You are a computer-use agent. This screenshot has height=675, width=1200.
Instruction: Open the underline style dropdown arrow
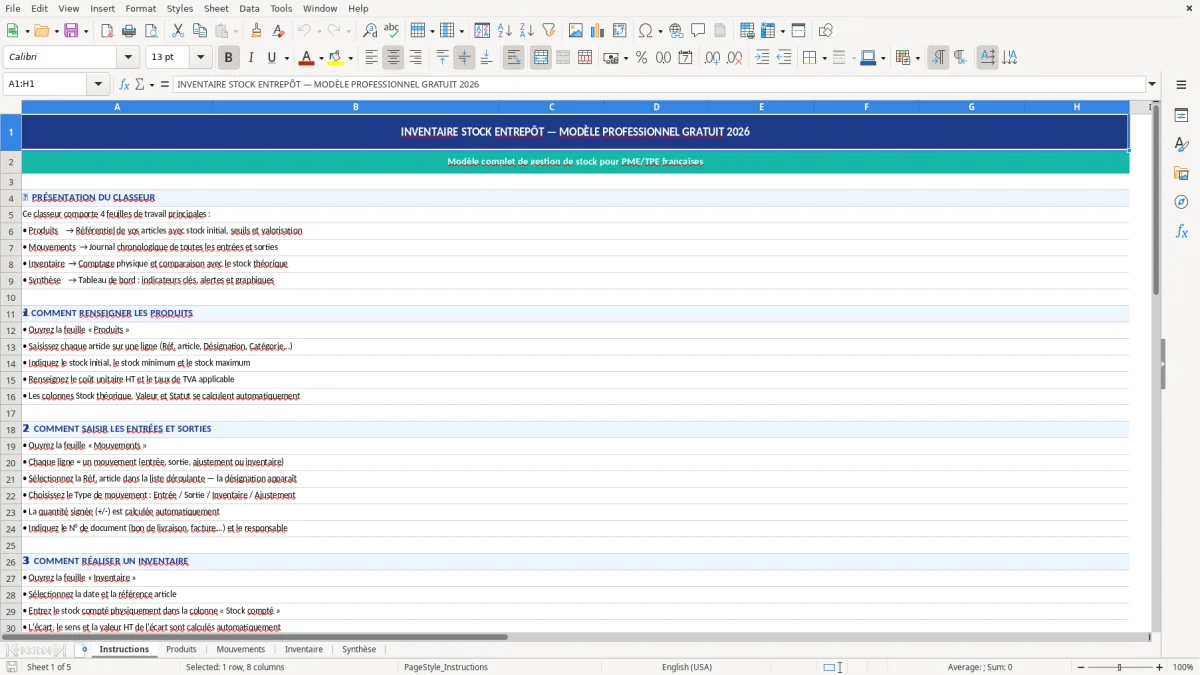pos(286,58)
